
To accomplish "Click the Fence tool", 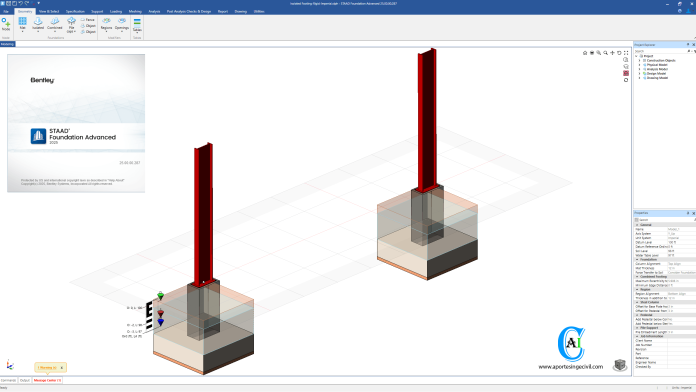I will coord(88,20).
